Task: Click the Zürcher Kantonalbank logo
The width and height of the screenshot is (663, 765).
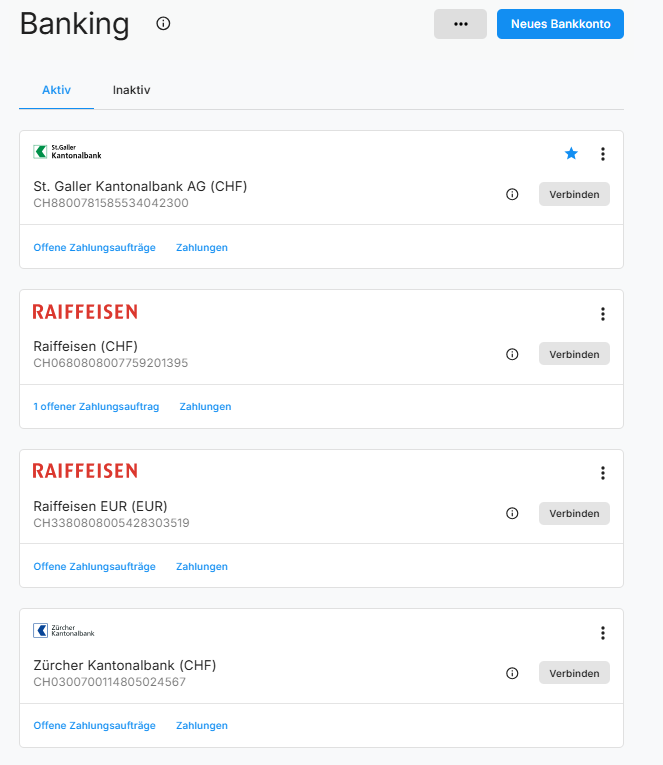Action: 64,631
